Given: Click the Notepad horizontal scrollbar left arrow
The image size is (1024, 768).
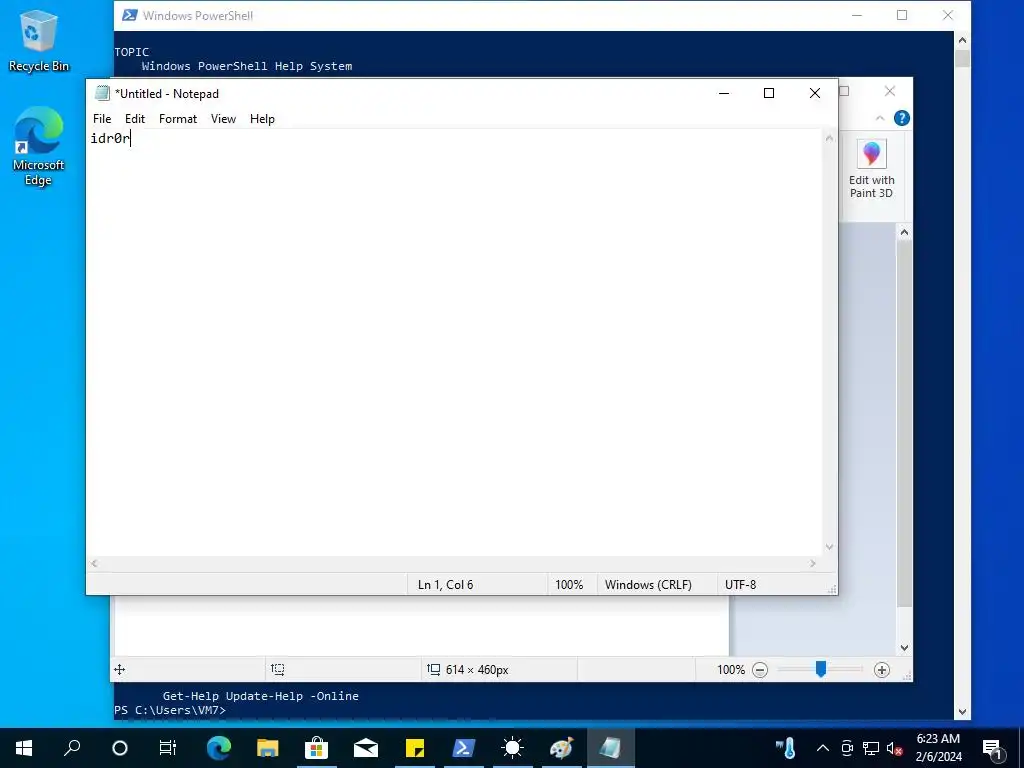Looking at the screenshot, I should tap(95, 564).
